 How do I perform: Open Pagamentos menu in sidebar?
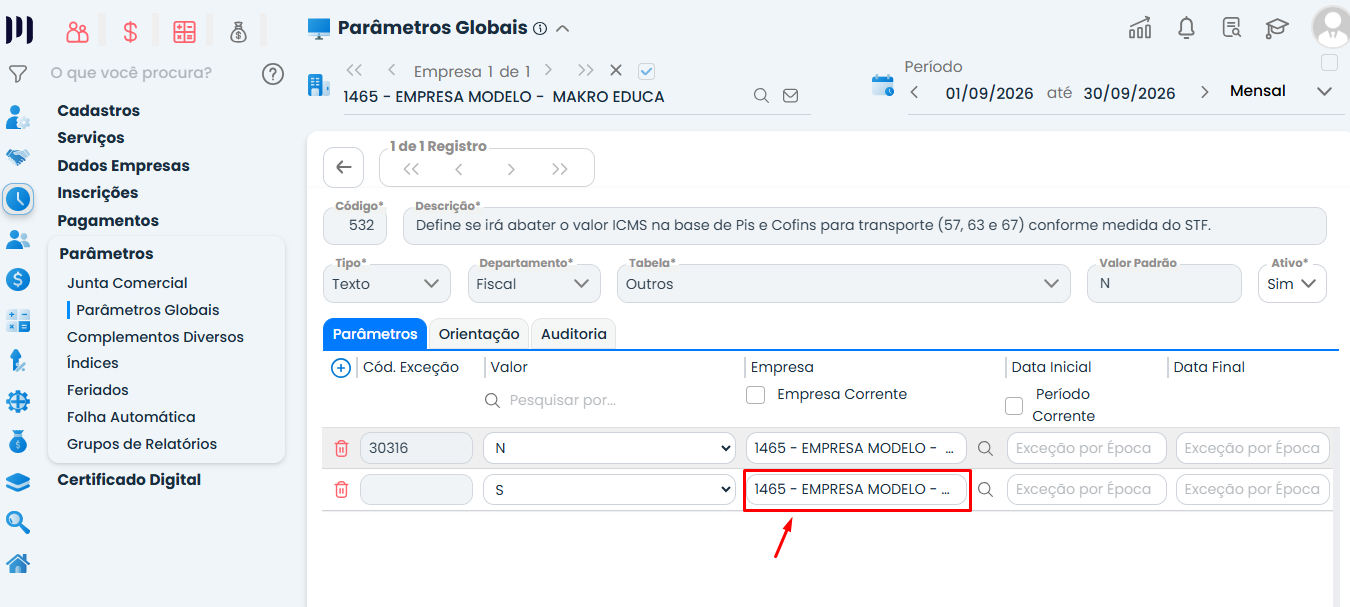pyautogui.click(x=108, y=221)
